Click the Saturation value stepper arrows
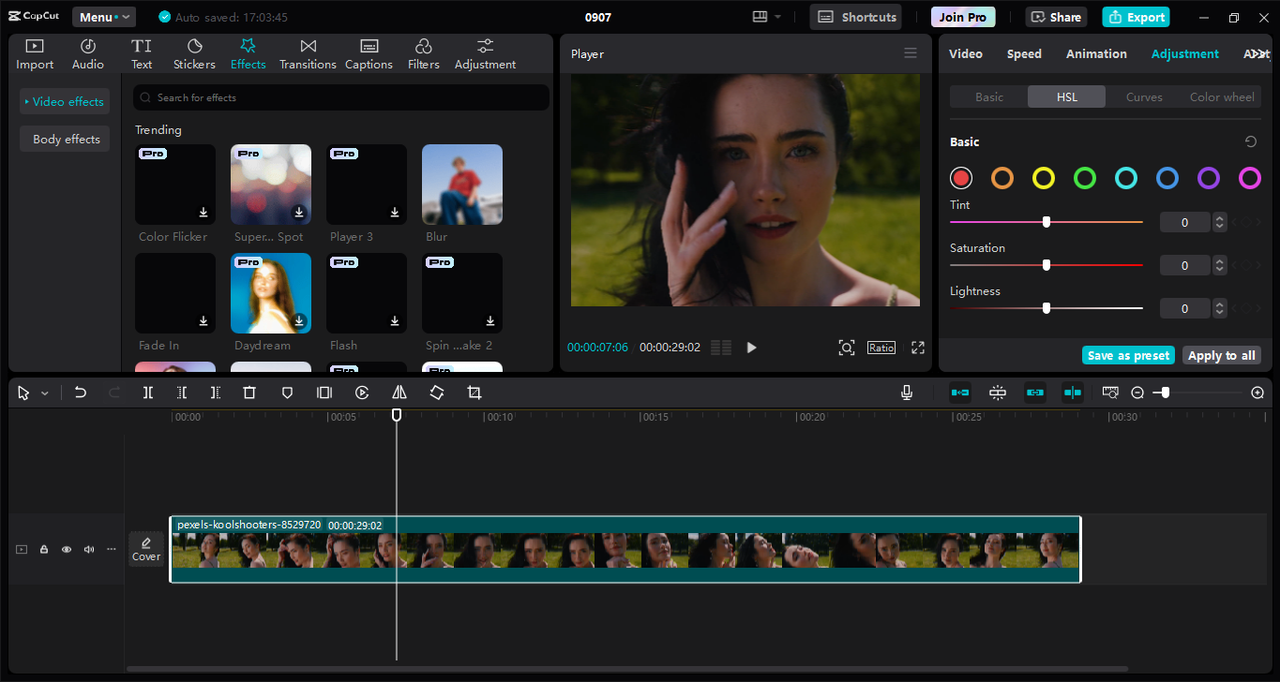 [1219, 265]
